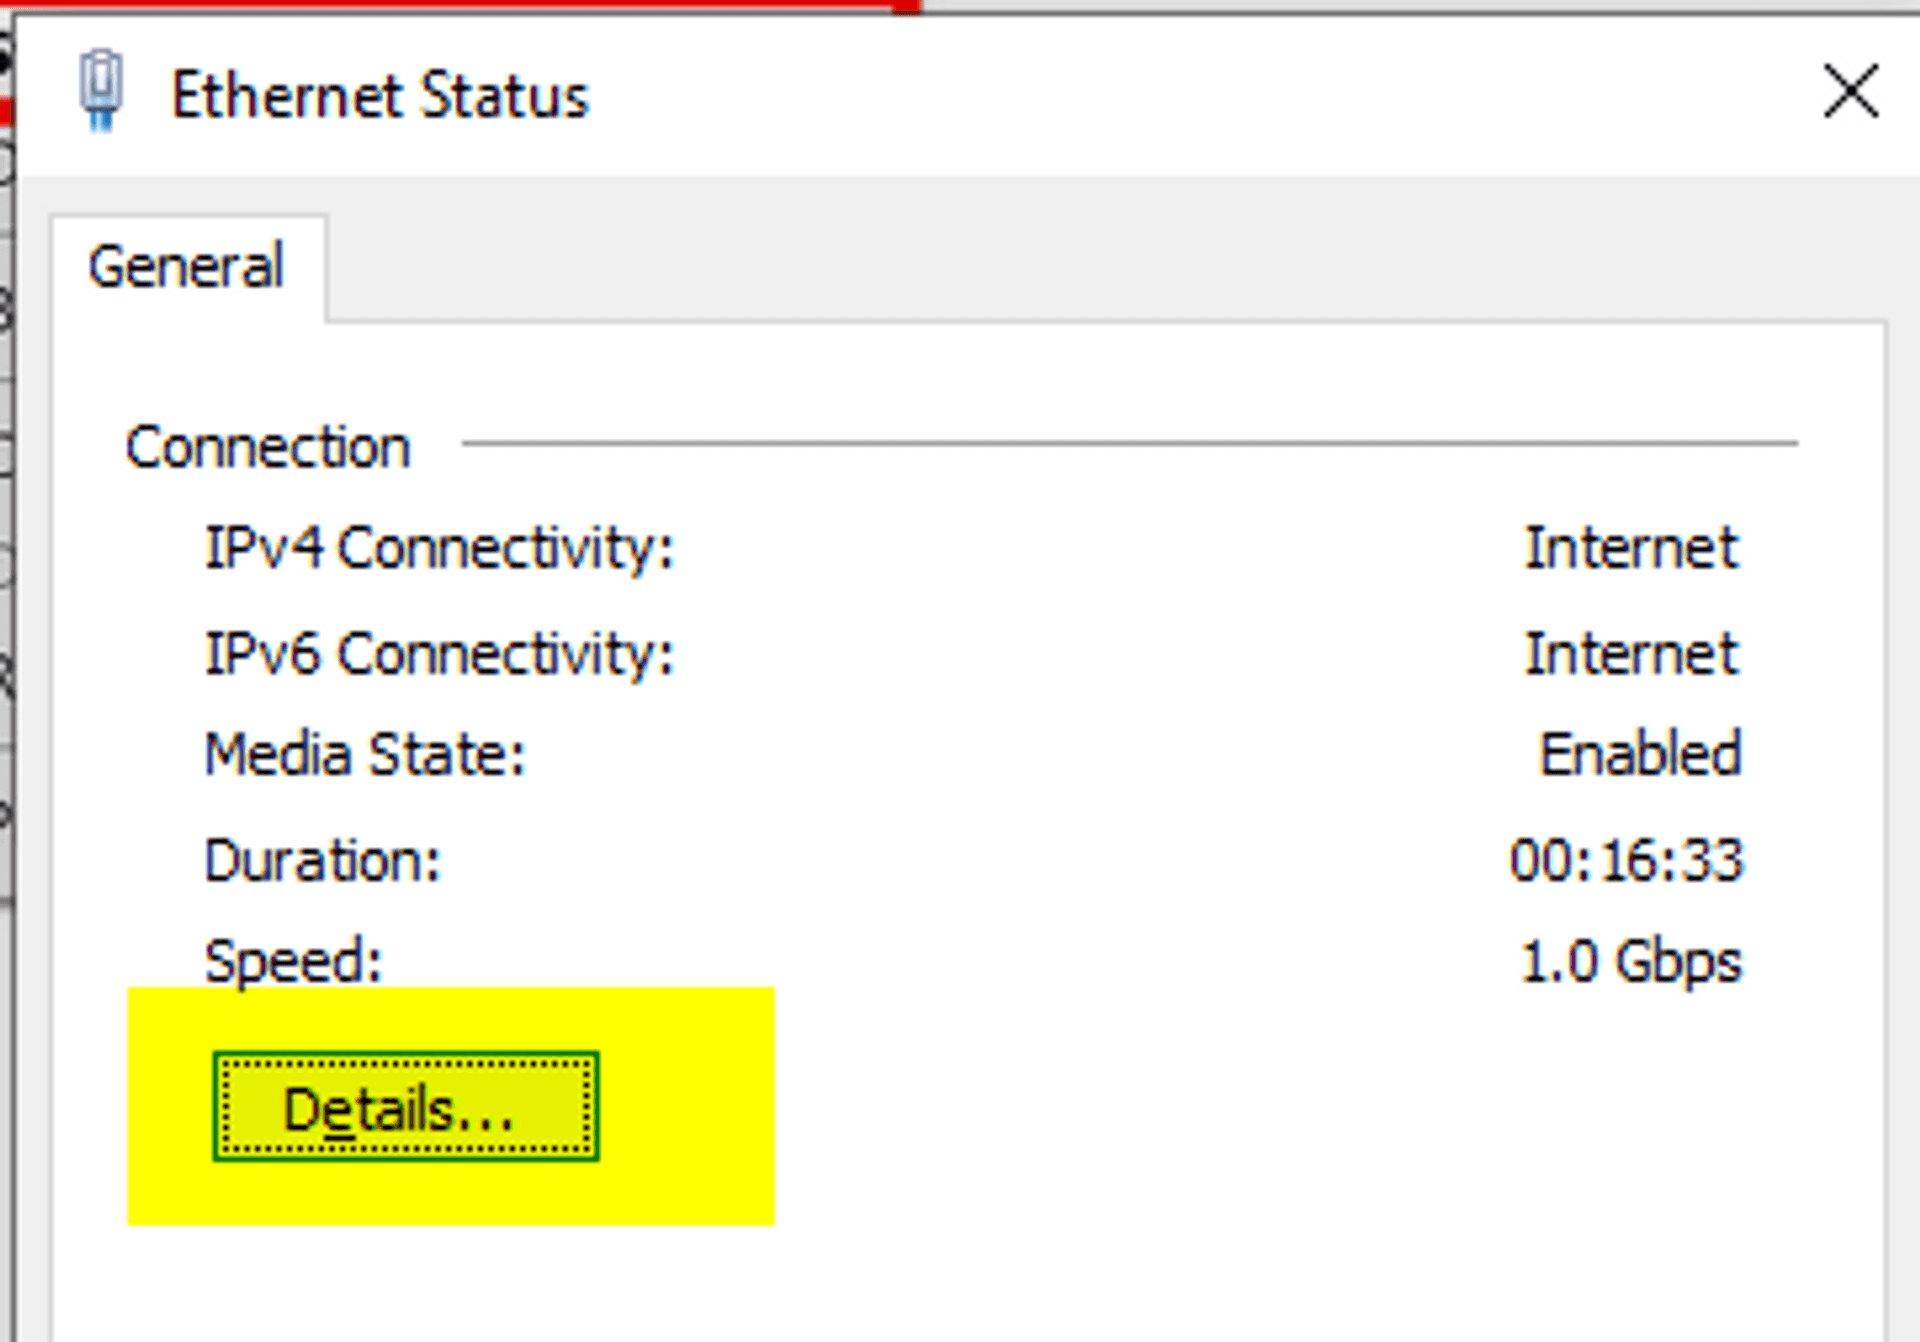Click the Ethernet adapter icon in title bar

(x=101, y=90)
